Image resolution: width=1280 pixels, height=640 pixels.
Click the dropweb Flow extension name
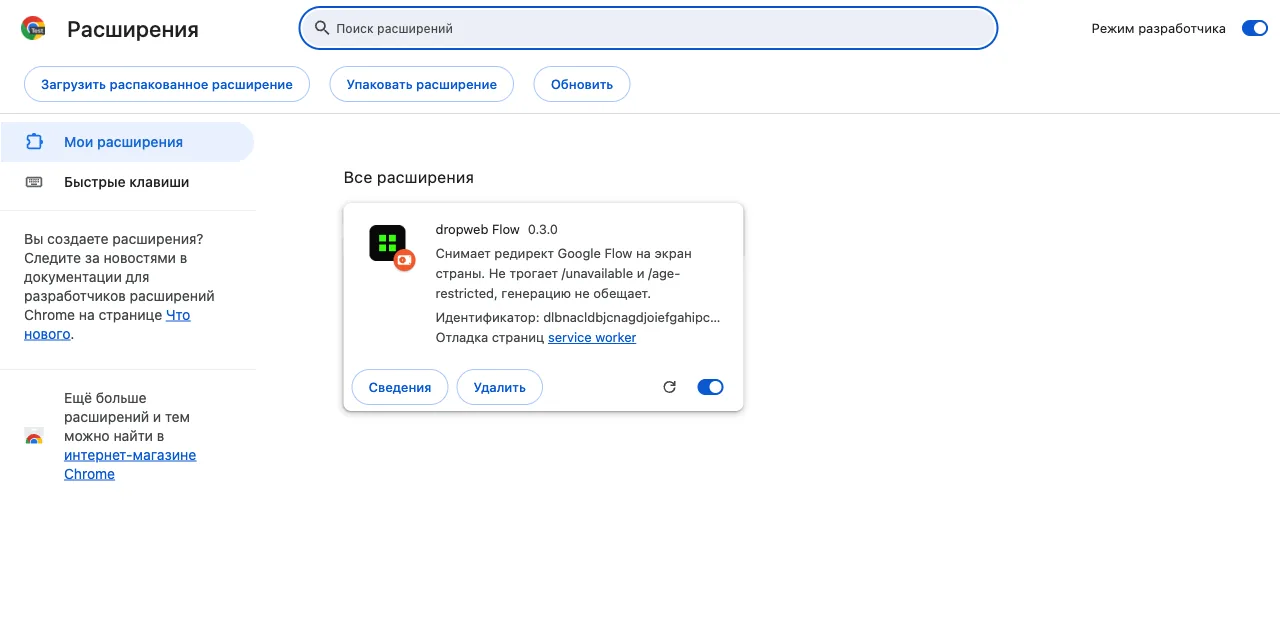click(478, 229)
